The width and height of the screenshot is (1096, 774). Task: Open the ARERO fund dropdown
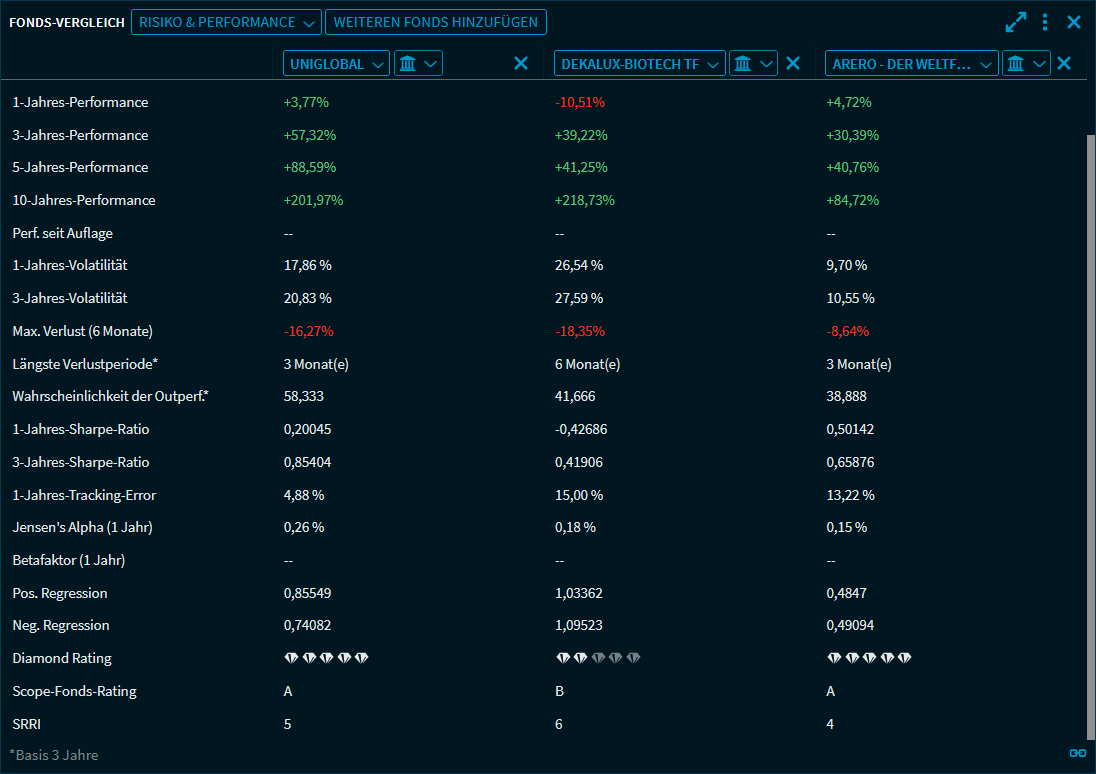coord(911,64)
